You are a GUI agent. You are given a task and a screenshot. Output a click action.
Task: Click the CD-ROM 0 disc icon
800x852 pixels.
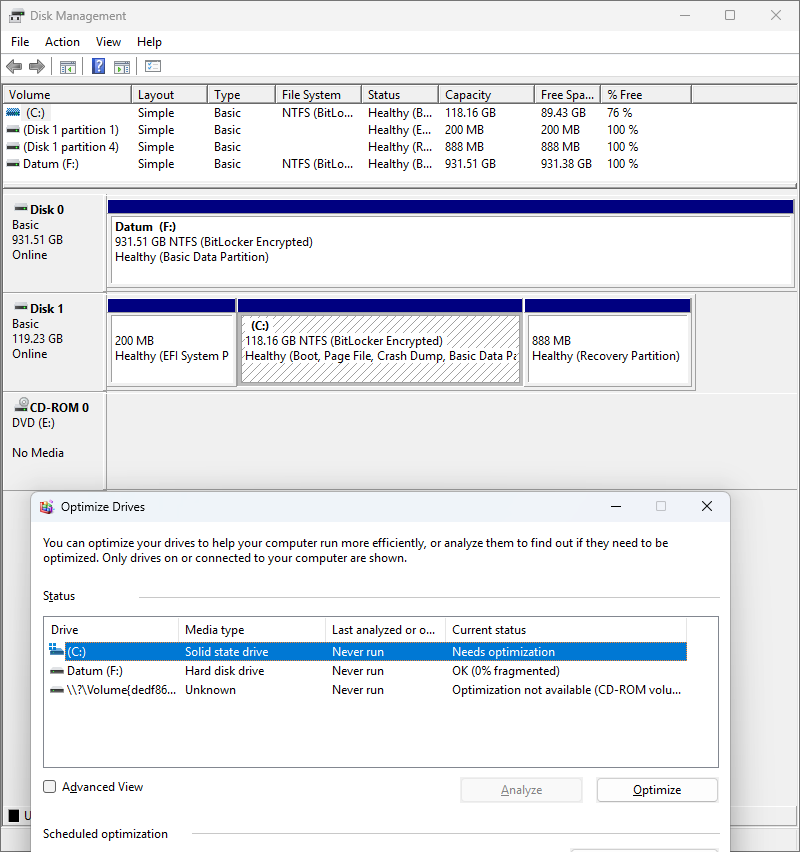pos(21,404)
